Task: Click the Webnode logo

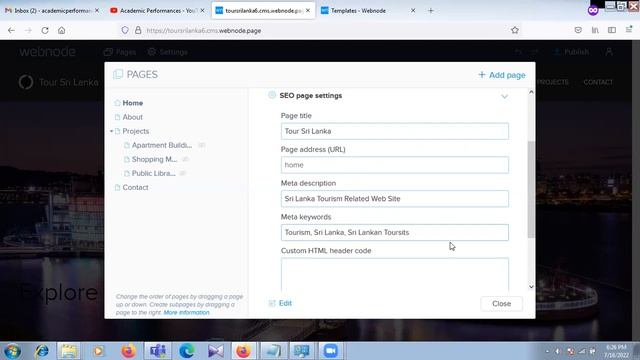Action: pos(47,52)
